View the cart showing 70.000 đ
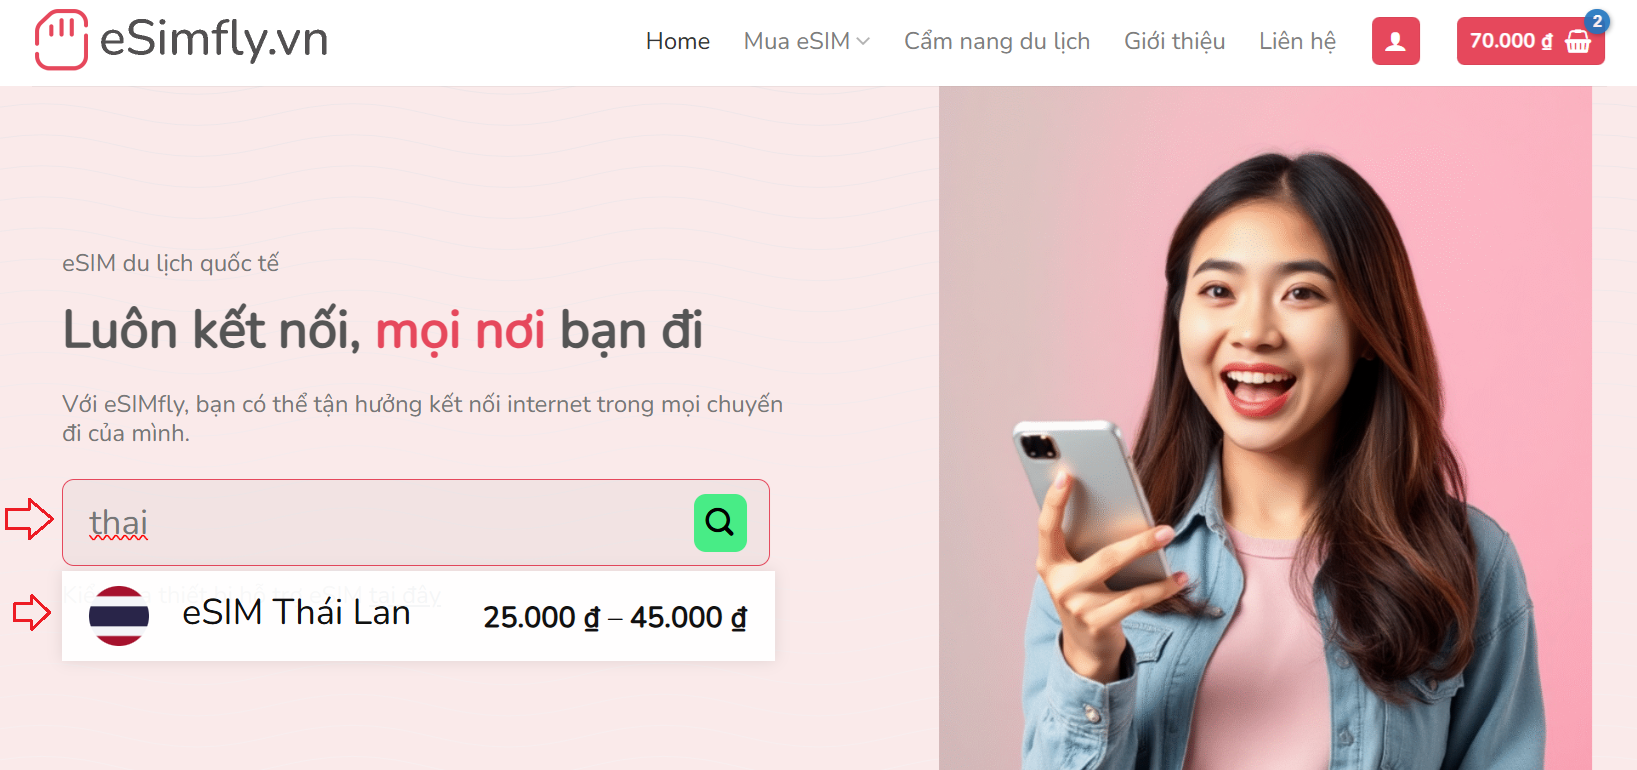Image resolution: width=1637 pixels, height=770 pixels. pyautogui.click(x=1530, y=41)
